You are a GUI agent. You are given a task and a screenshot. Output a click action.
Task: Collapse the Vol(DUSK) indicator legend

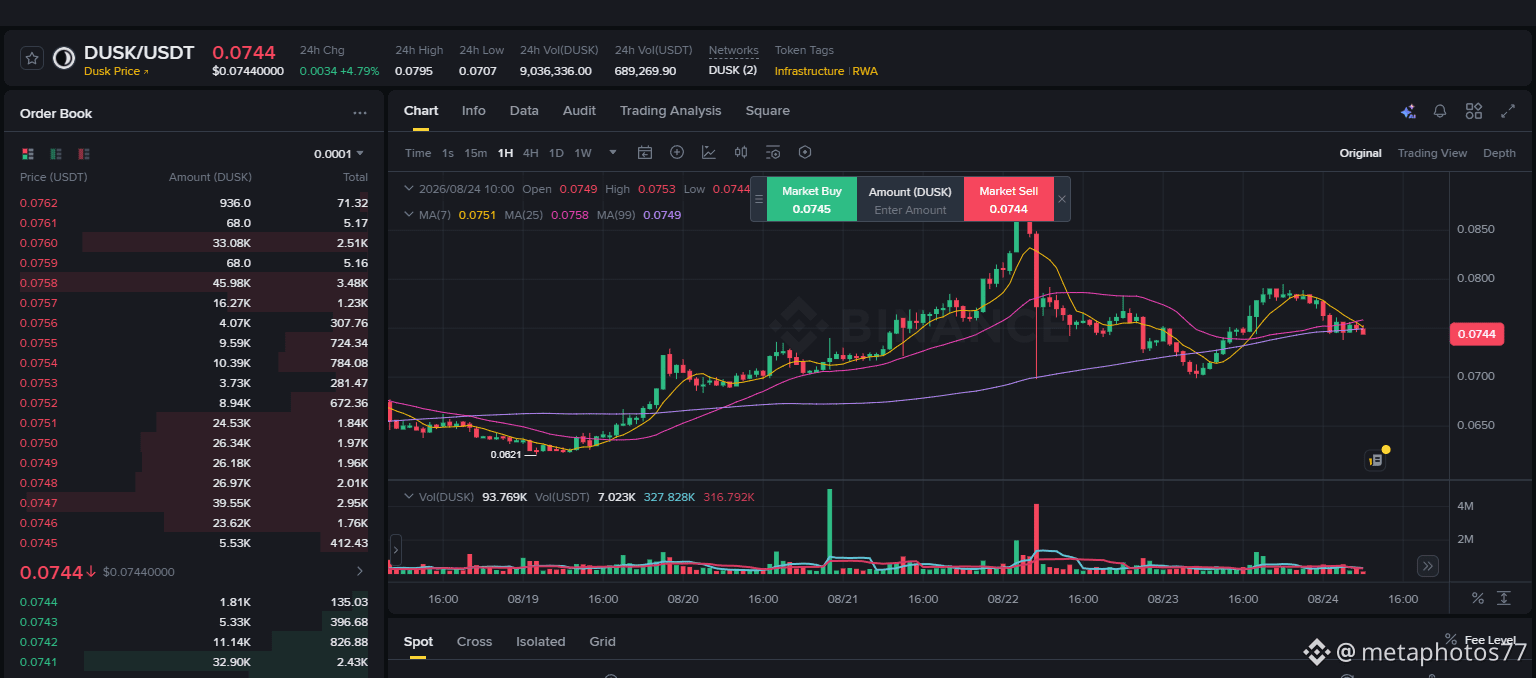[408, 497]
